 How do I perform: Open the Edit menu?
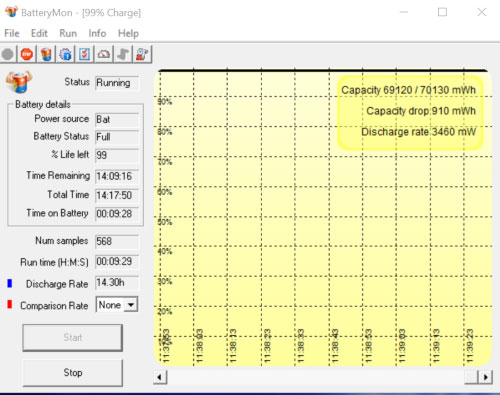tap(39, 33)
